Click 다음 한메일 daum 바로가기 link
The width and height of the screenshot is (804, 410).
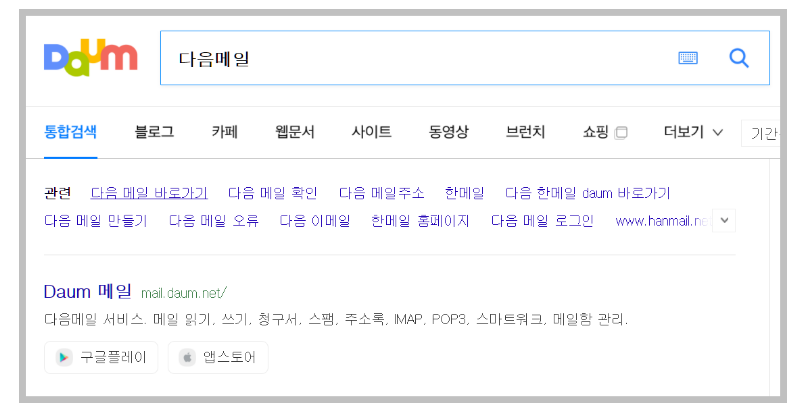tap(588, 193)
